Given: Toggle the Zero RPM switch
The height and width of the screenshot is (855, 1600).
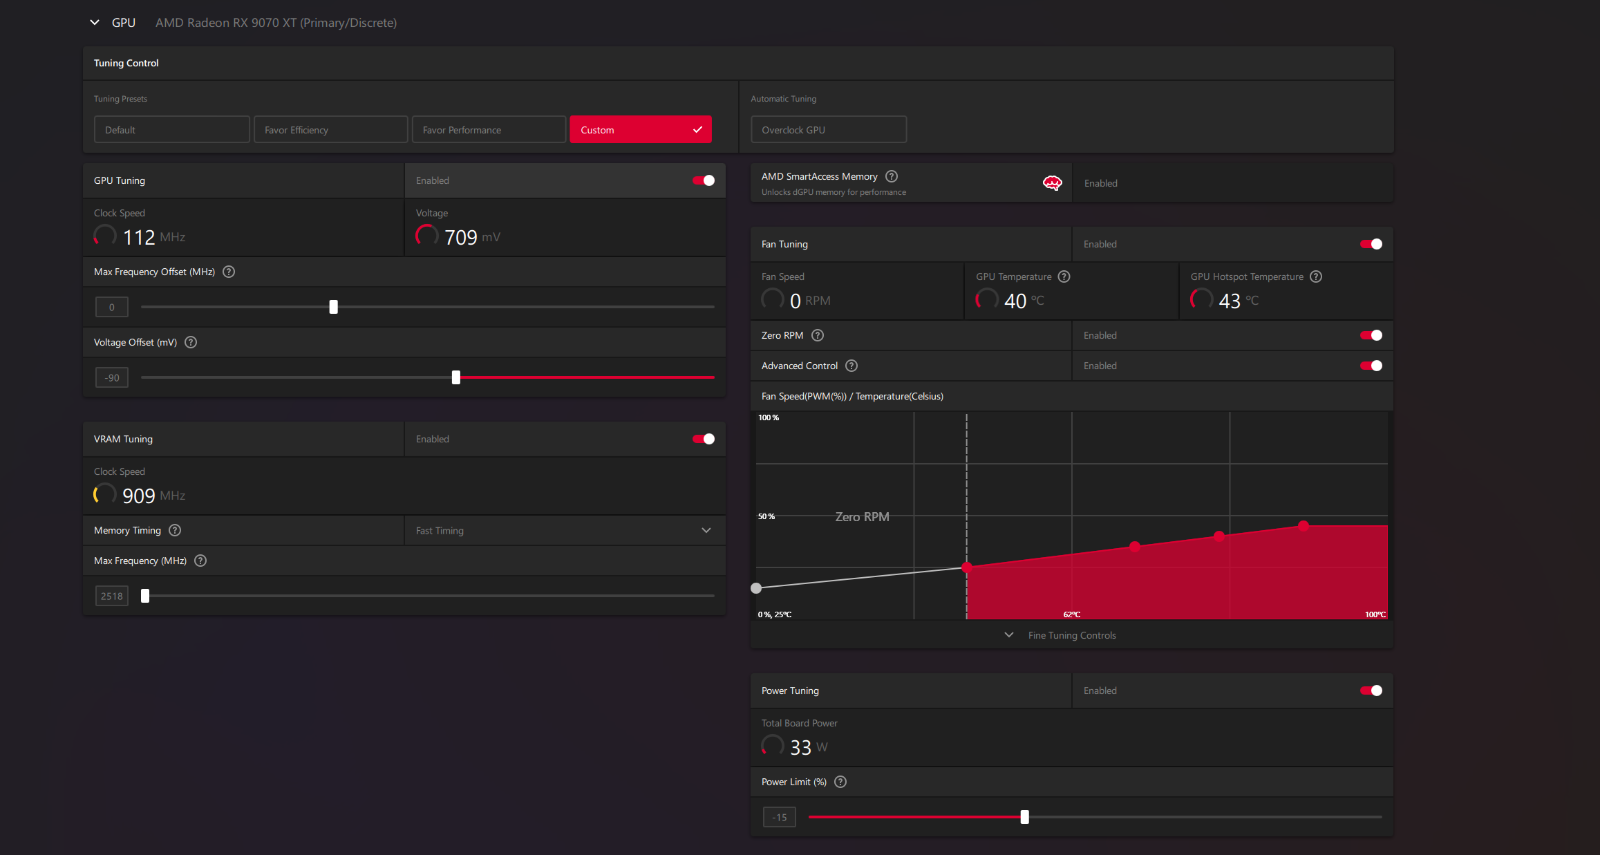Looking at the screenshot, I should point(1371,336).
